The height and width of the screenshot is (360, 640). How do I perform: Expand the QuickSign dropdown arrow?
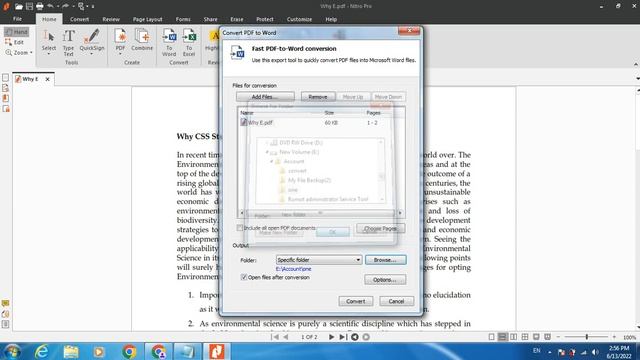click(91, 54)
